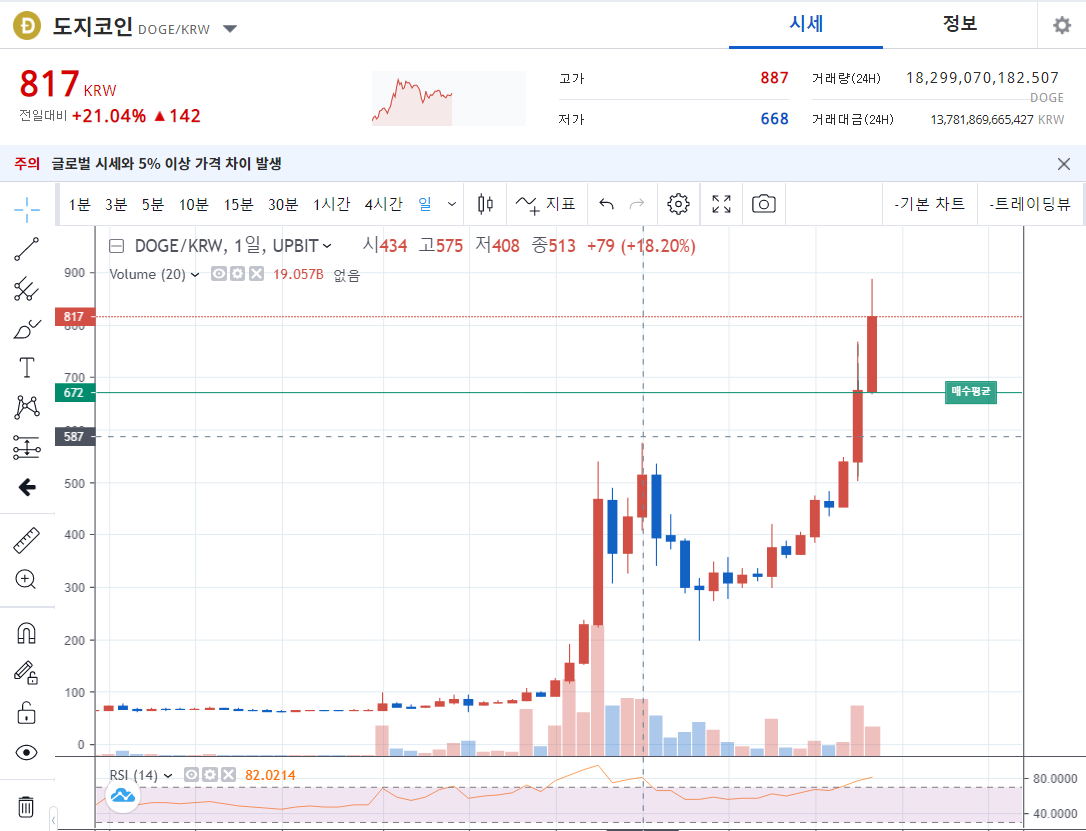Close the 주의 global price warning banner

[x=1064, y=164]
